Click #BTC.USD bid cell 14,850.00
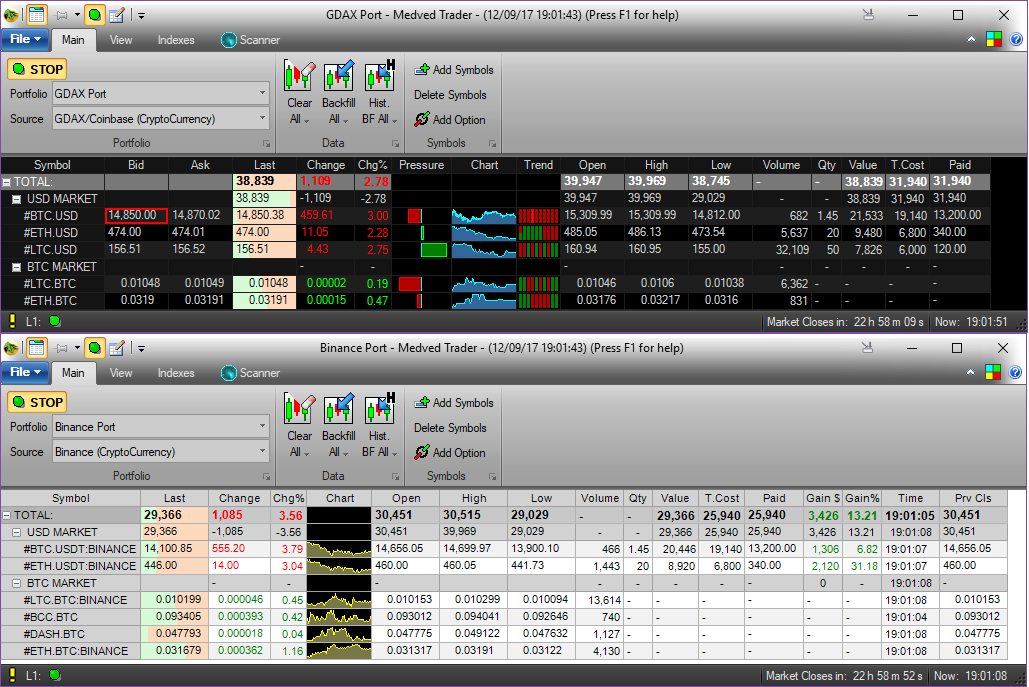Viewport: 1029px width, 687px height. 136,215
